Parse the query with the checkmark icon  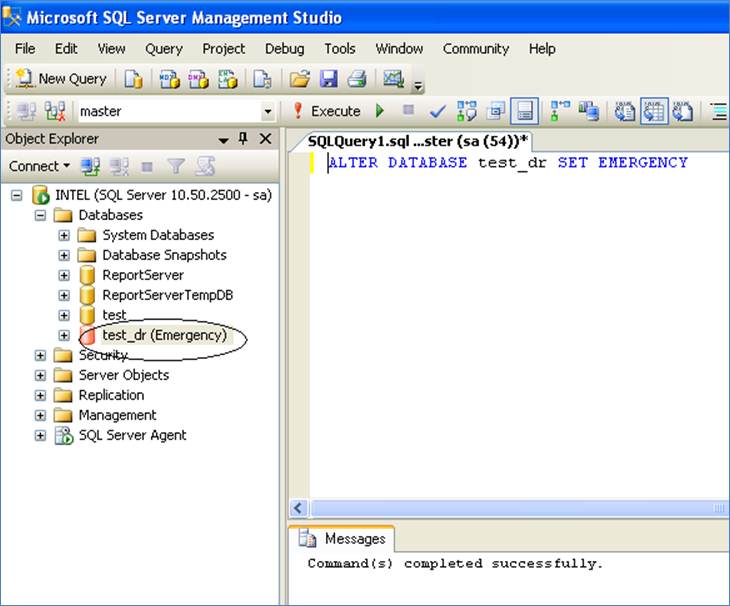437,112
